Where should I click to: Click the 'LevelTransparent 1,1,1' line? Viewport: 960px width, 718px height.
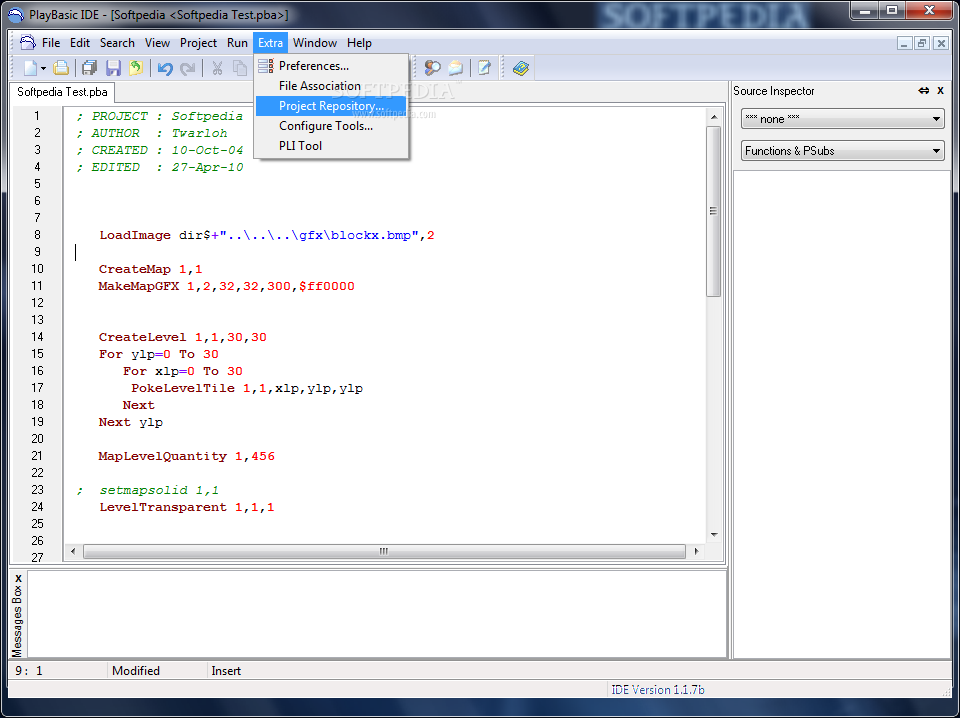(x=187, y=507)
